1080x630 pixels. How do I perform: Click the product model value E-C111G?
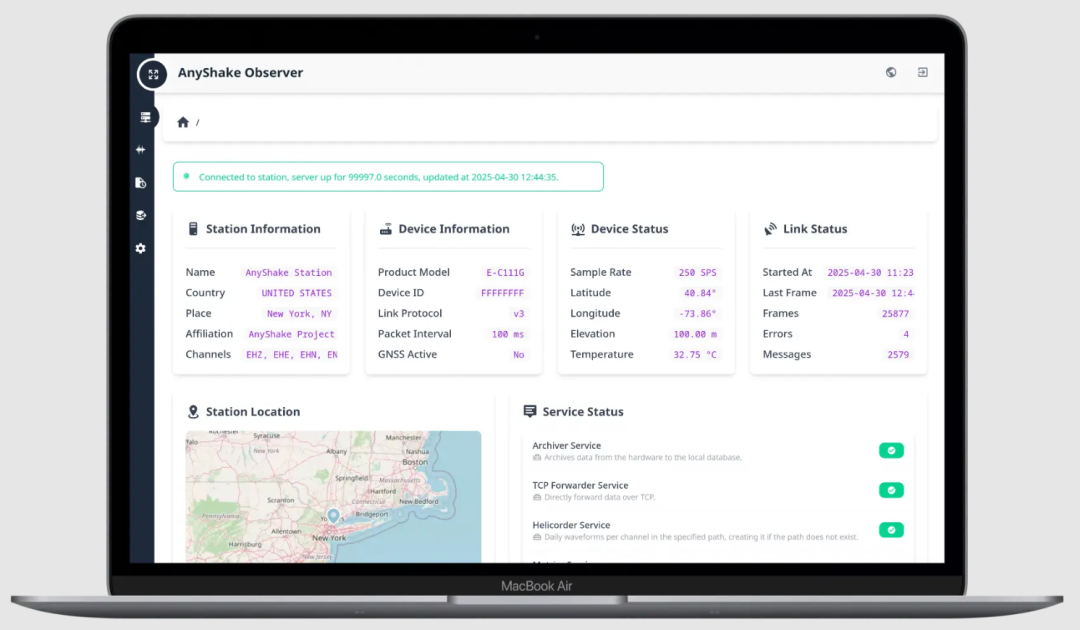click(x=505, y=273)
